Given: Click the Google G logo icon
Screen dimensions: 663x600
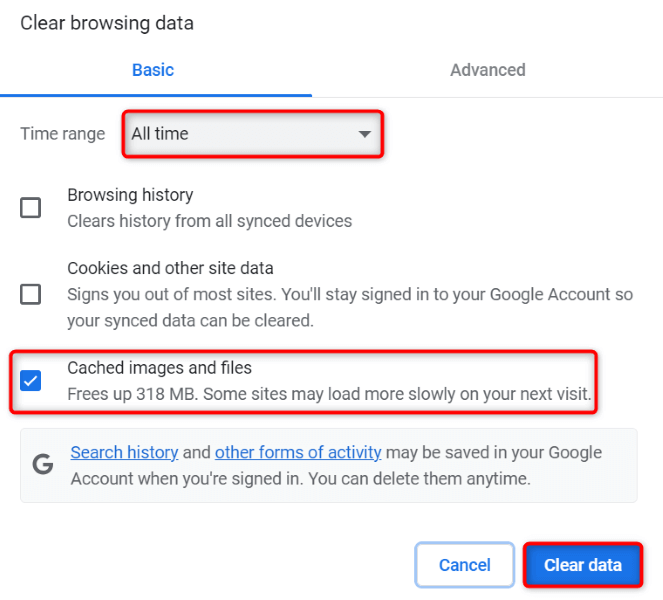Looking at the screenshot, I should point(43,465).
